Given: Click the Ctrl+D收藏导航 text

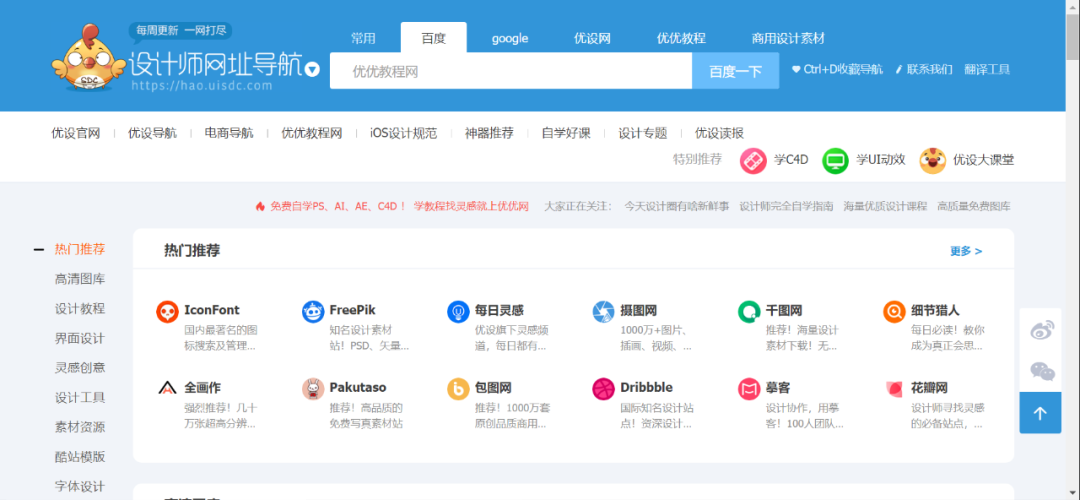Looking at the screenshot, I should click(x=842, y=70).
